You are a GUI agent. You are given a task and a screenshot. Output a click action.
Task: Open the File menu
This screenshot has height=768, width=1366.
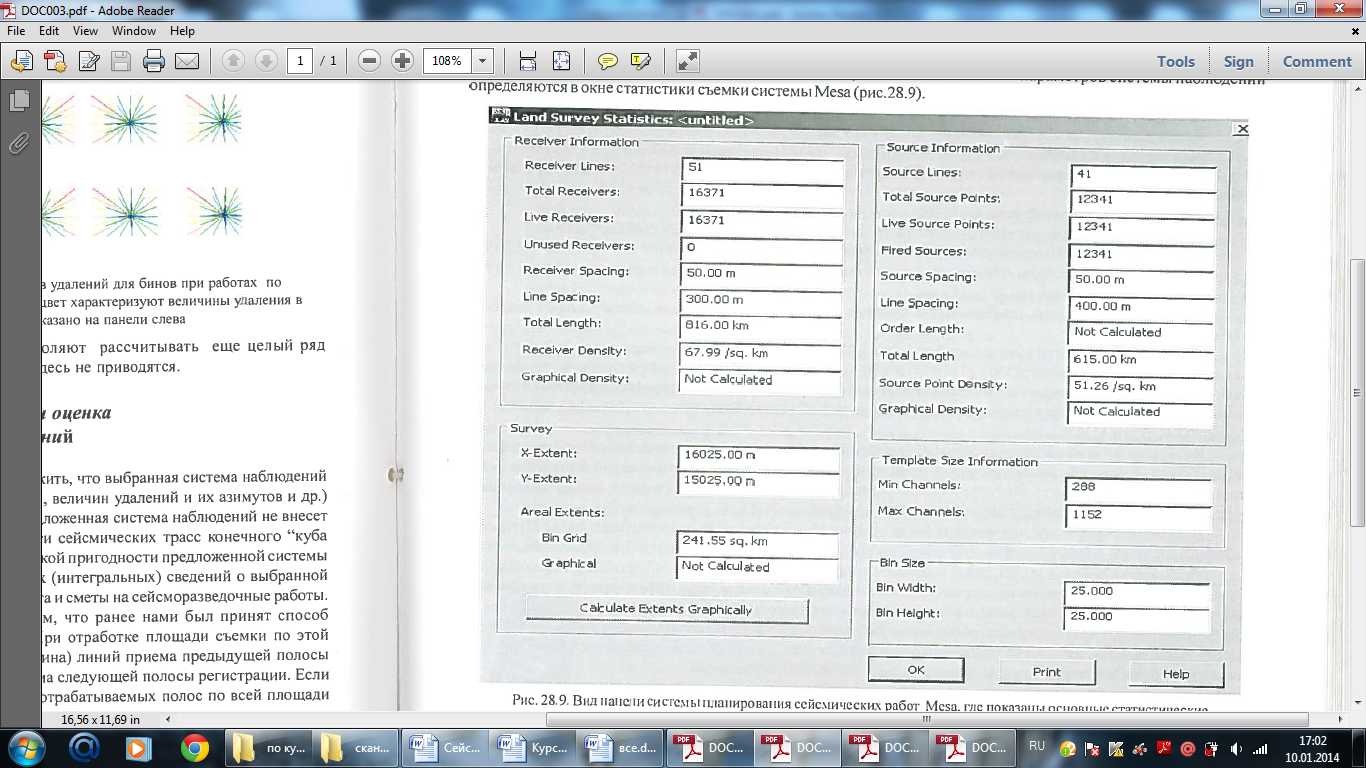tap(15, 31)
